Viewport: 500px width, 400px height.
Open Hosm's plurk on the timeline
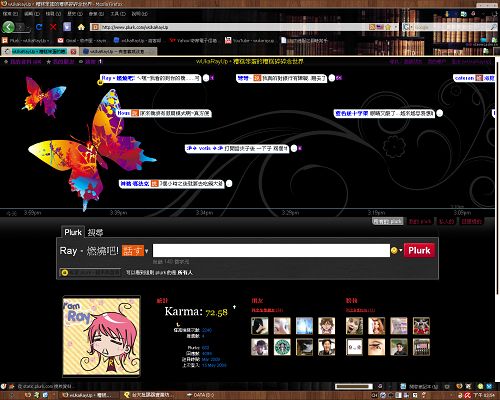coord(163,113)
